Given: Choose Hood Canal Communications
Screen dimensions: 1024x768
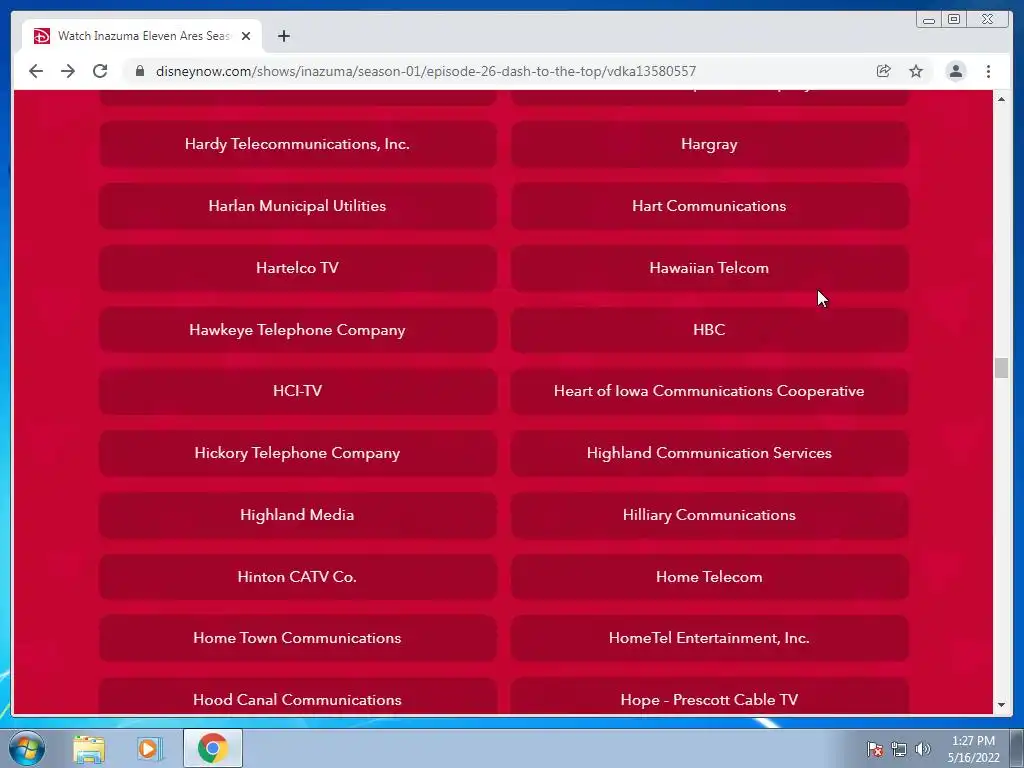Looking at the screenshot, I should tap(297, 697).
